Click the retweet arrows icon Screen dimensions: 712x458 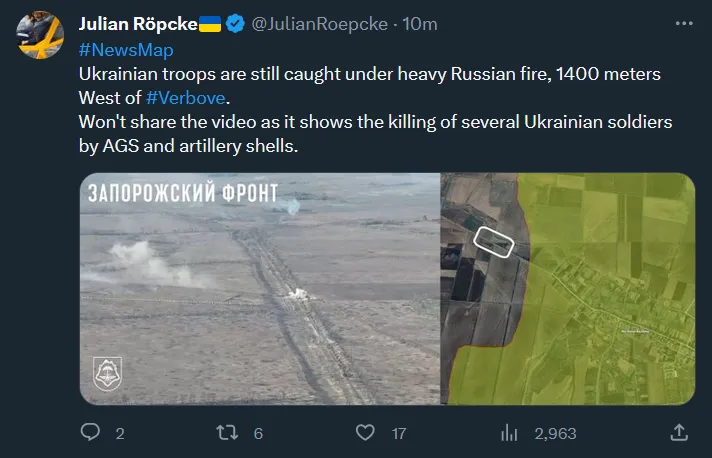[x=227, y=433]
